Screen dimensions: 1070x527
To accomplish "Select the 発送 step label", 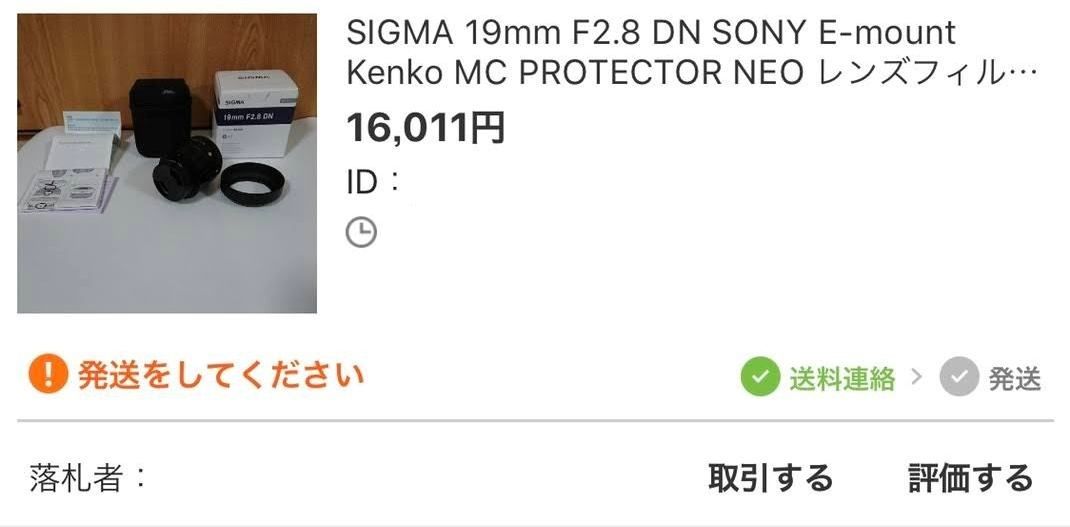I will tap(1015, 378).
